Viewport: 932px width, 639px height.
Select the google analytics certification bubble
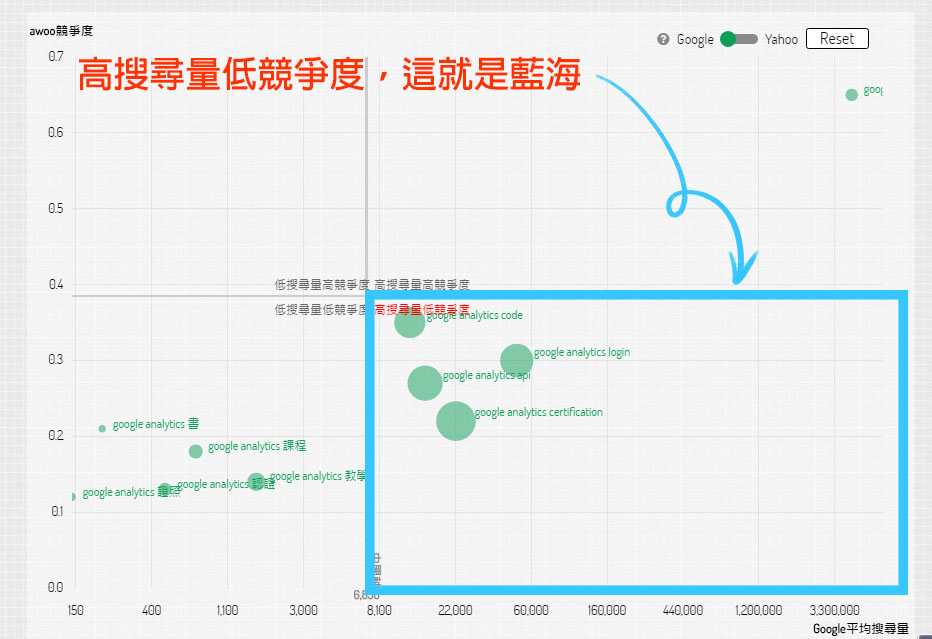456,421
